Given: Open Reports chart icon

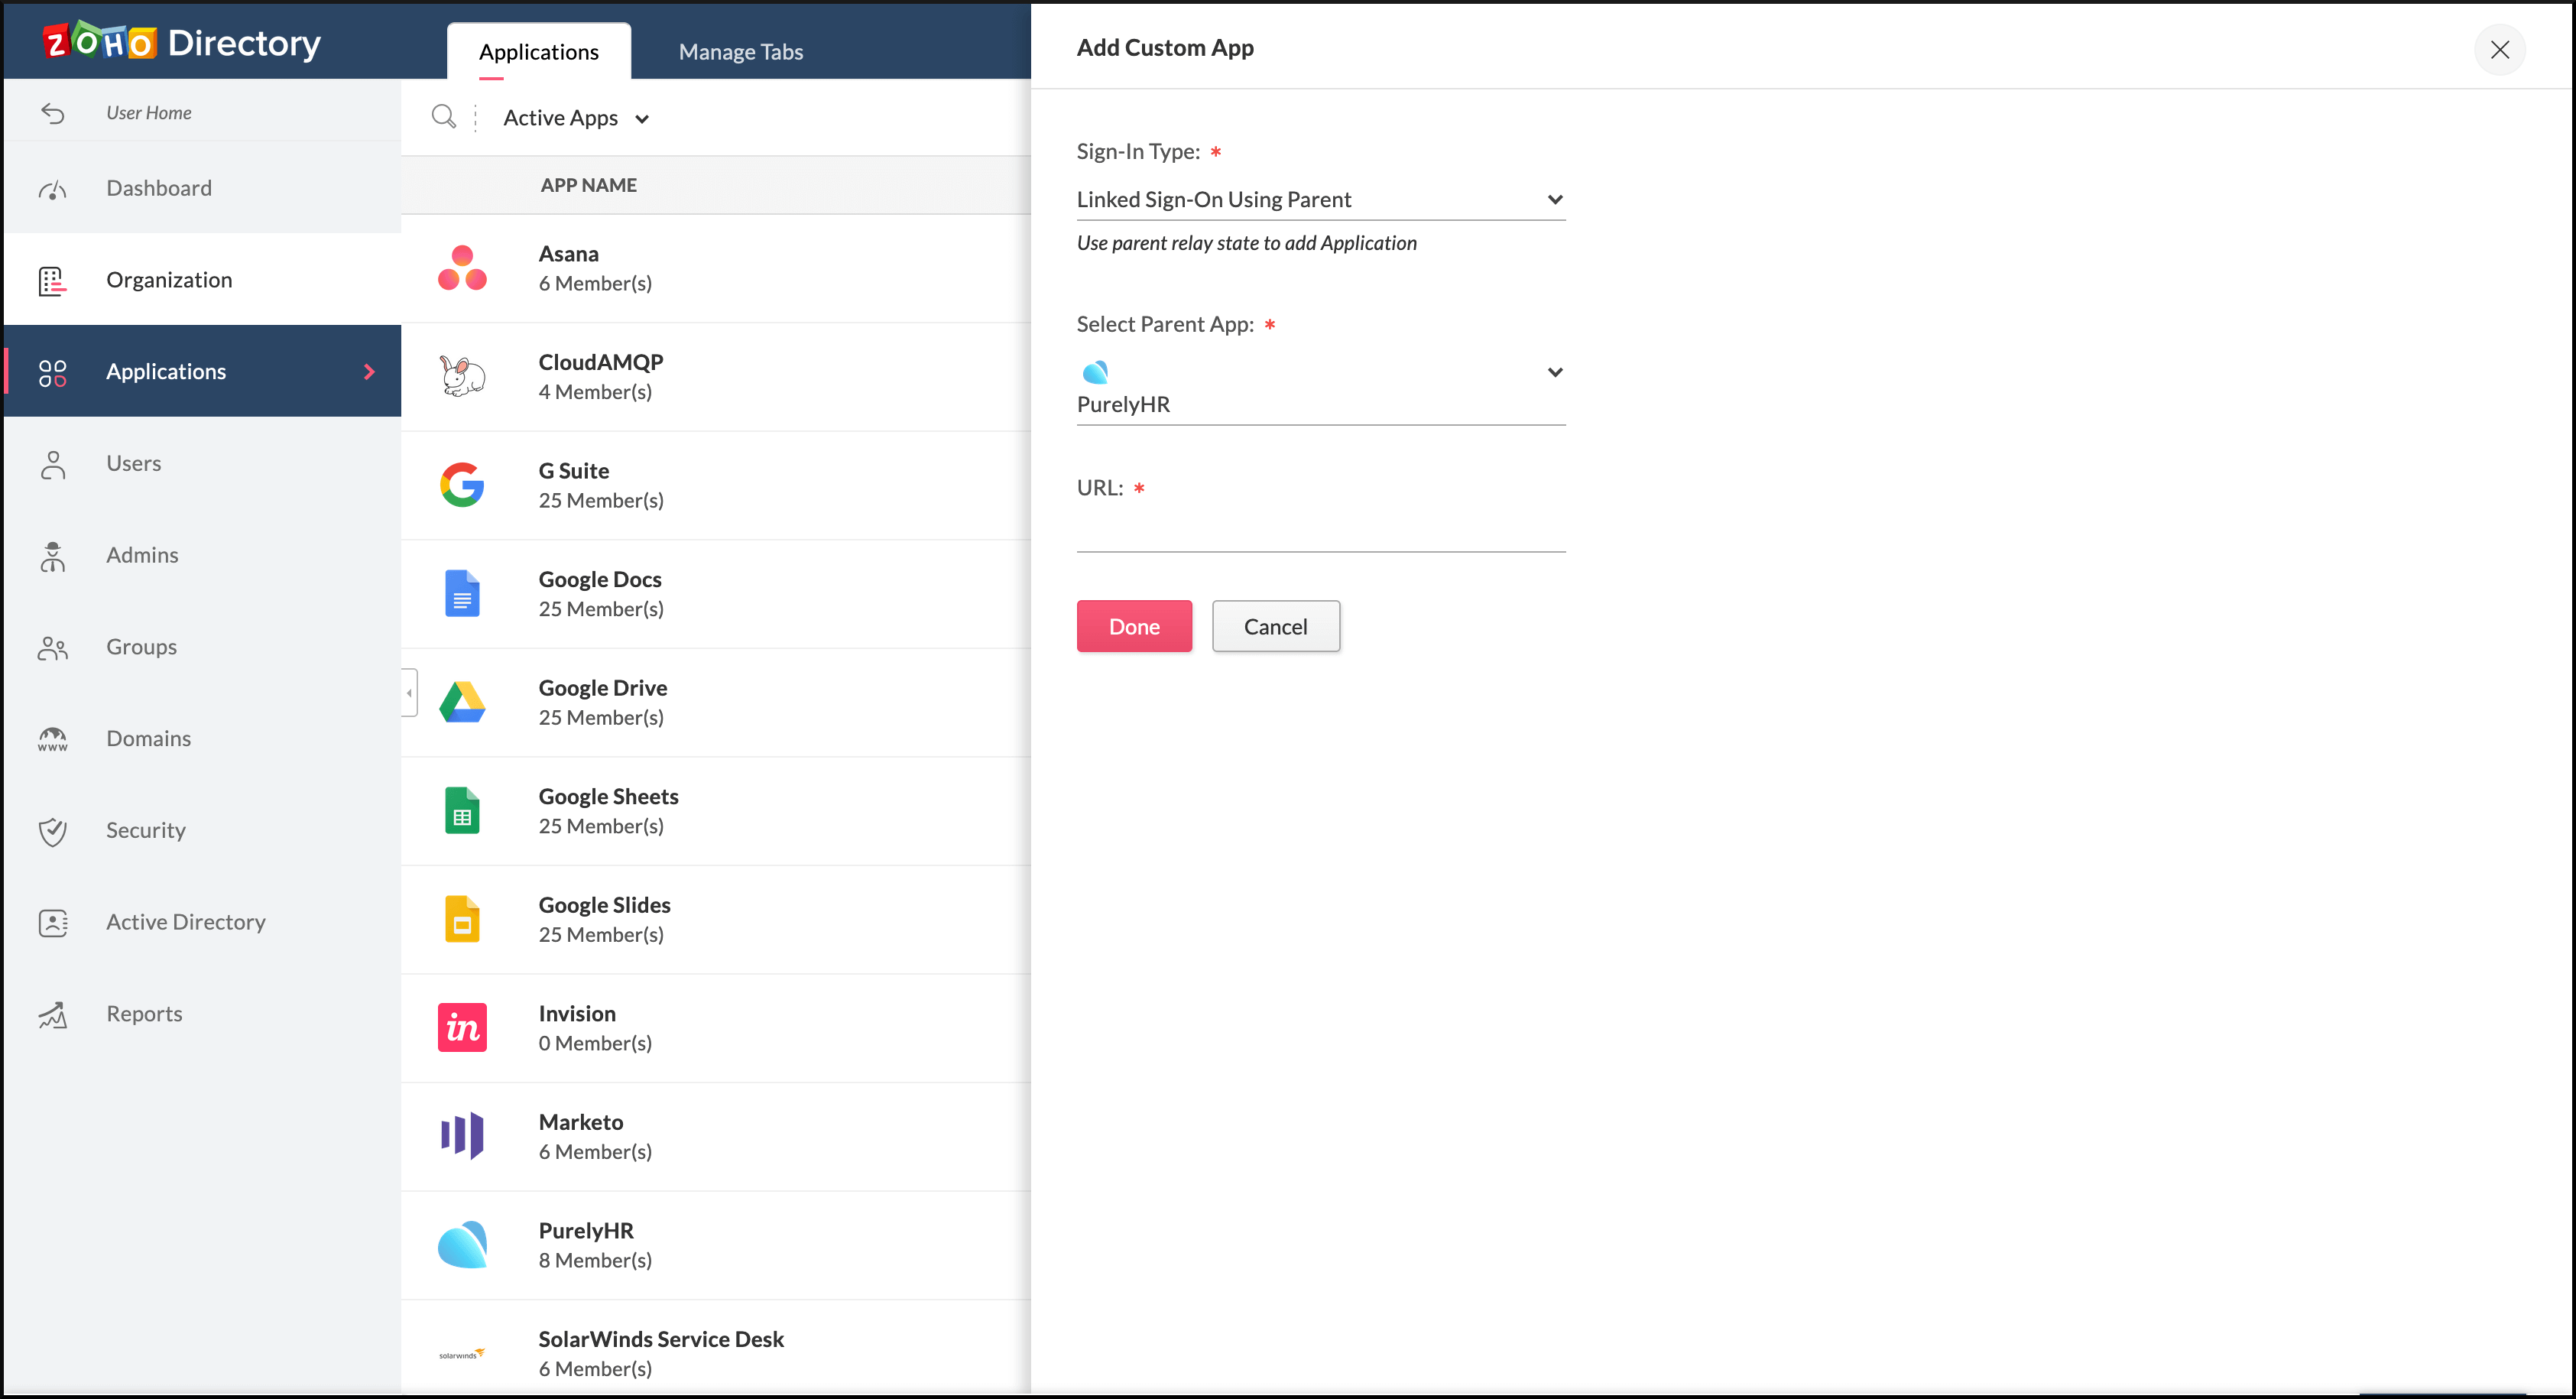Looking at the screenshot, I should point(52,1015).
